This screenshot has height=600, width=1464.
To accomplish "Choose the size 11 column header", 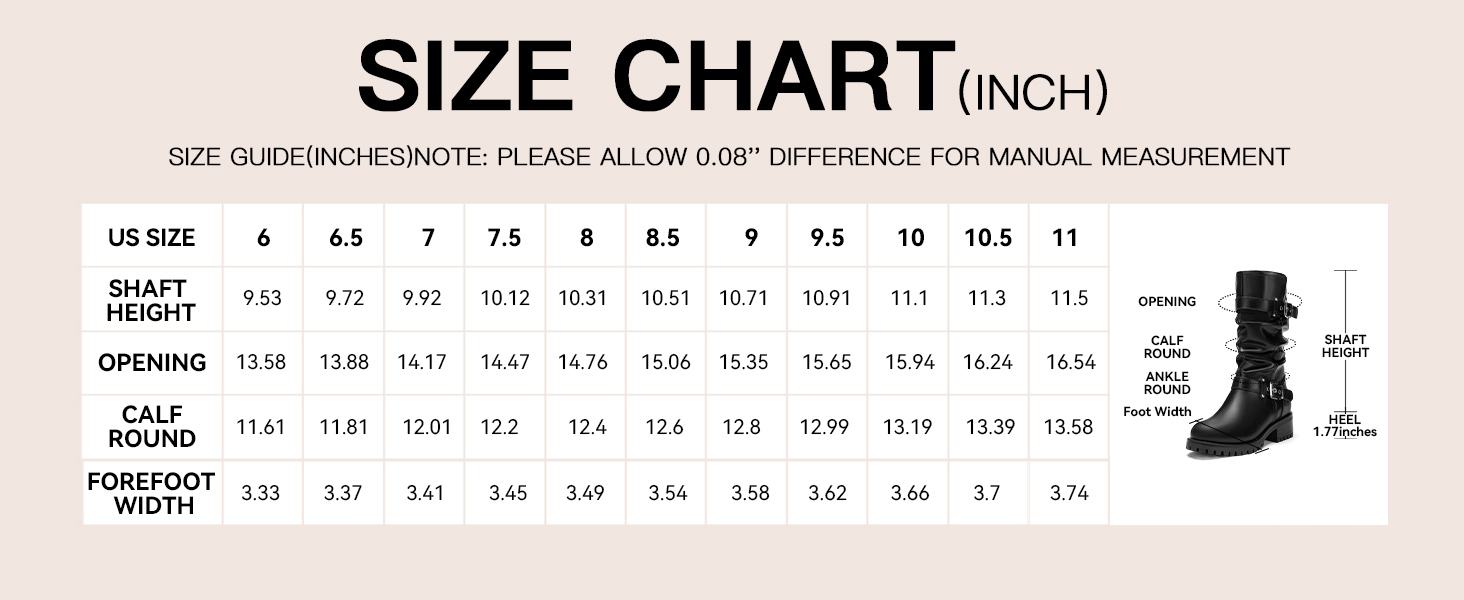I will tap(1066, 238).
